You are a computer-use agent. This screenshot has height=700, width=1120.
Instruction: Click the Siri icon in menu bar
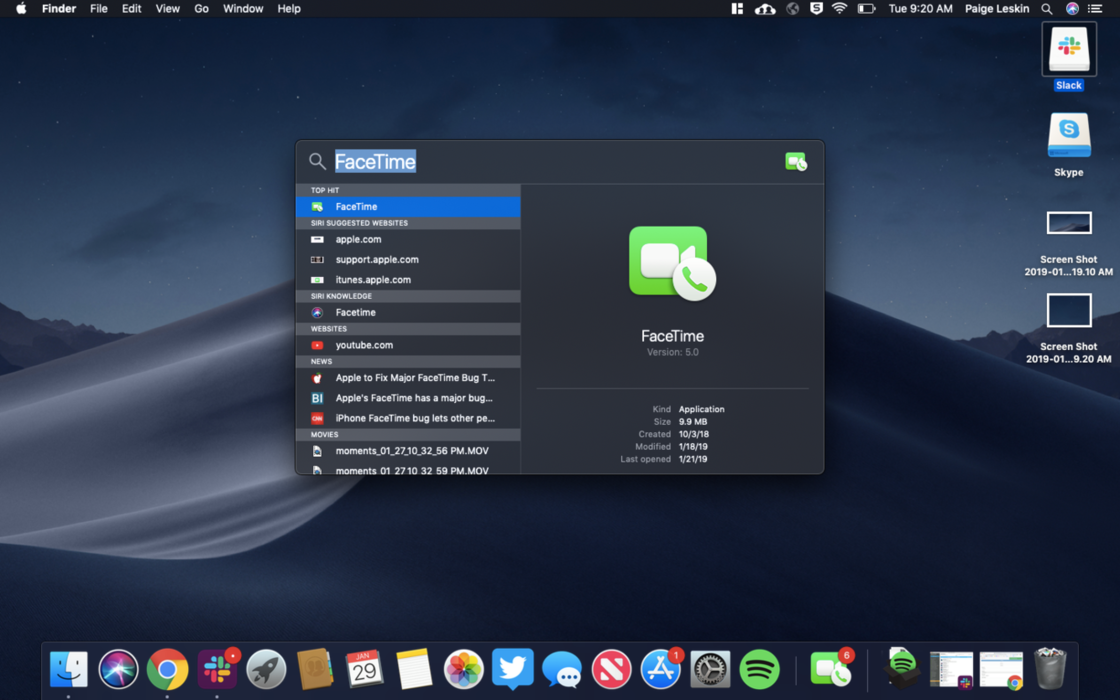click(x=1072, y=9)
